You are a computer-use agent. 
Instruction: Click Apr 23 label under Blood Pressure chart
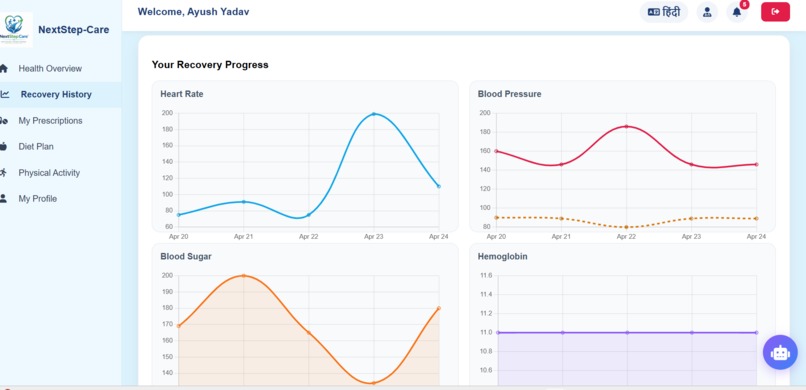691,237
